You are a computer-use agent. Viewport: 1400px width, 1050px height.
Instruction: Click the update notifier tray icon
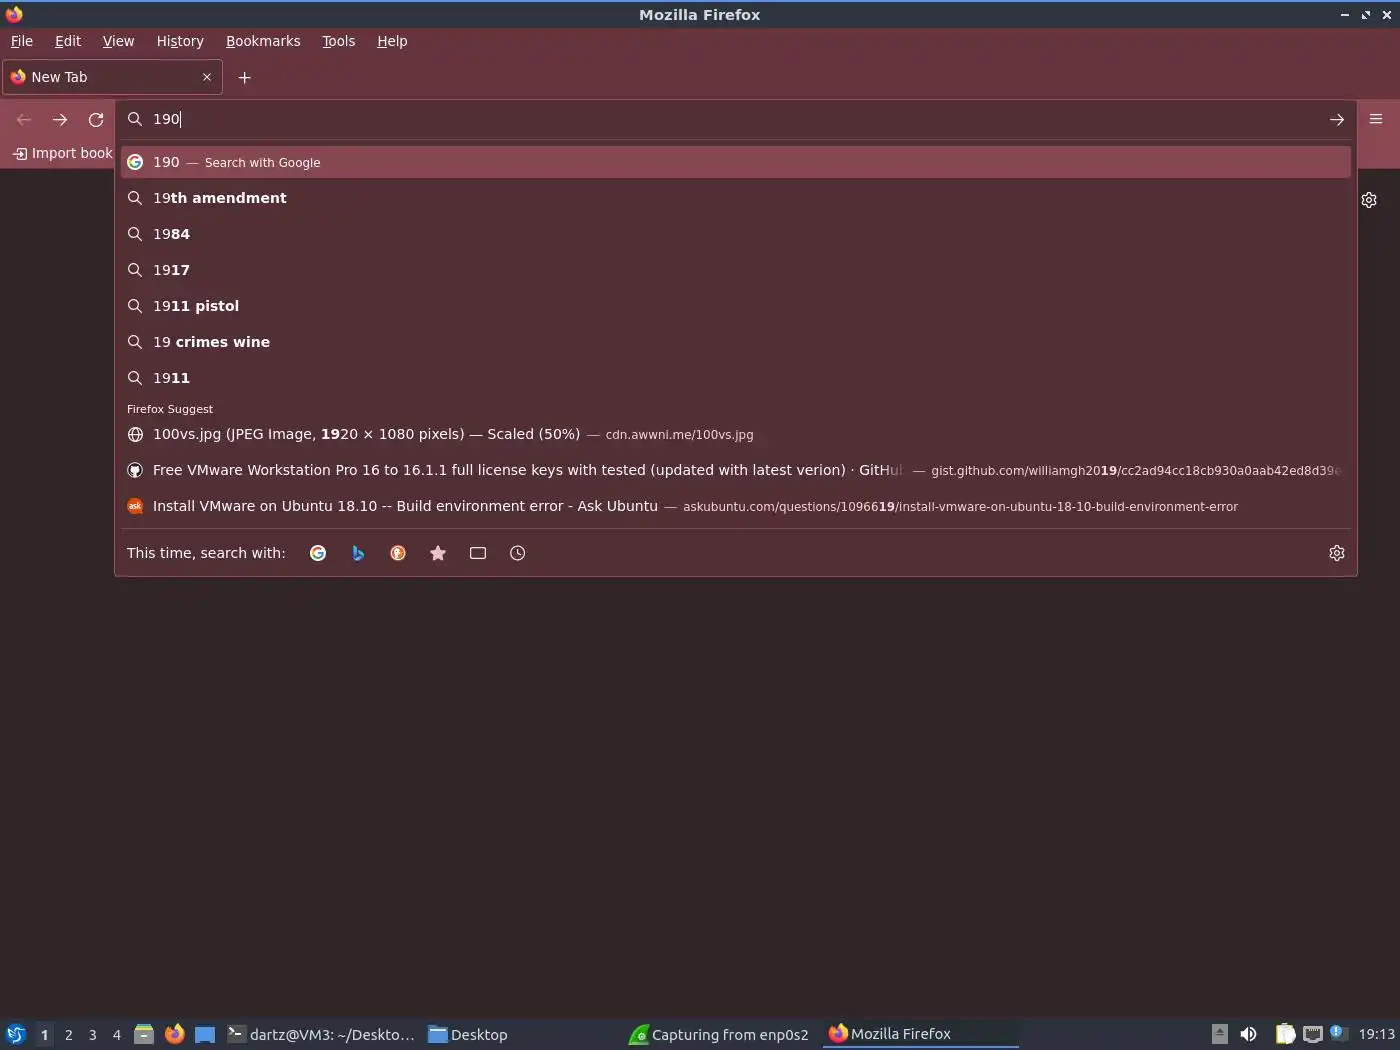[x=1339, y=1034]
